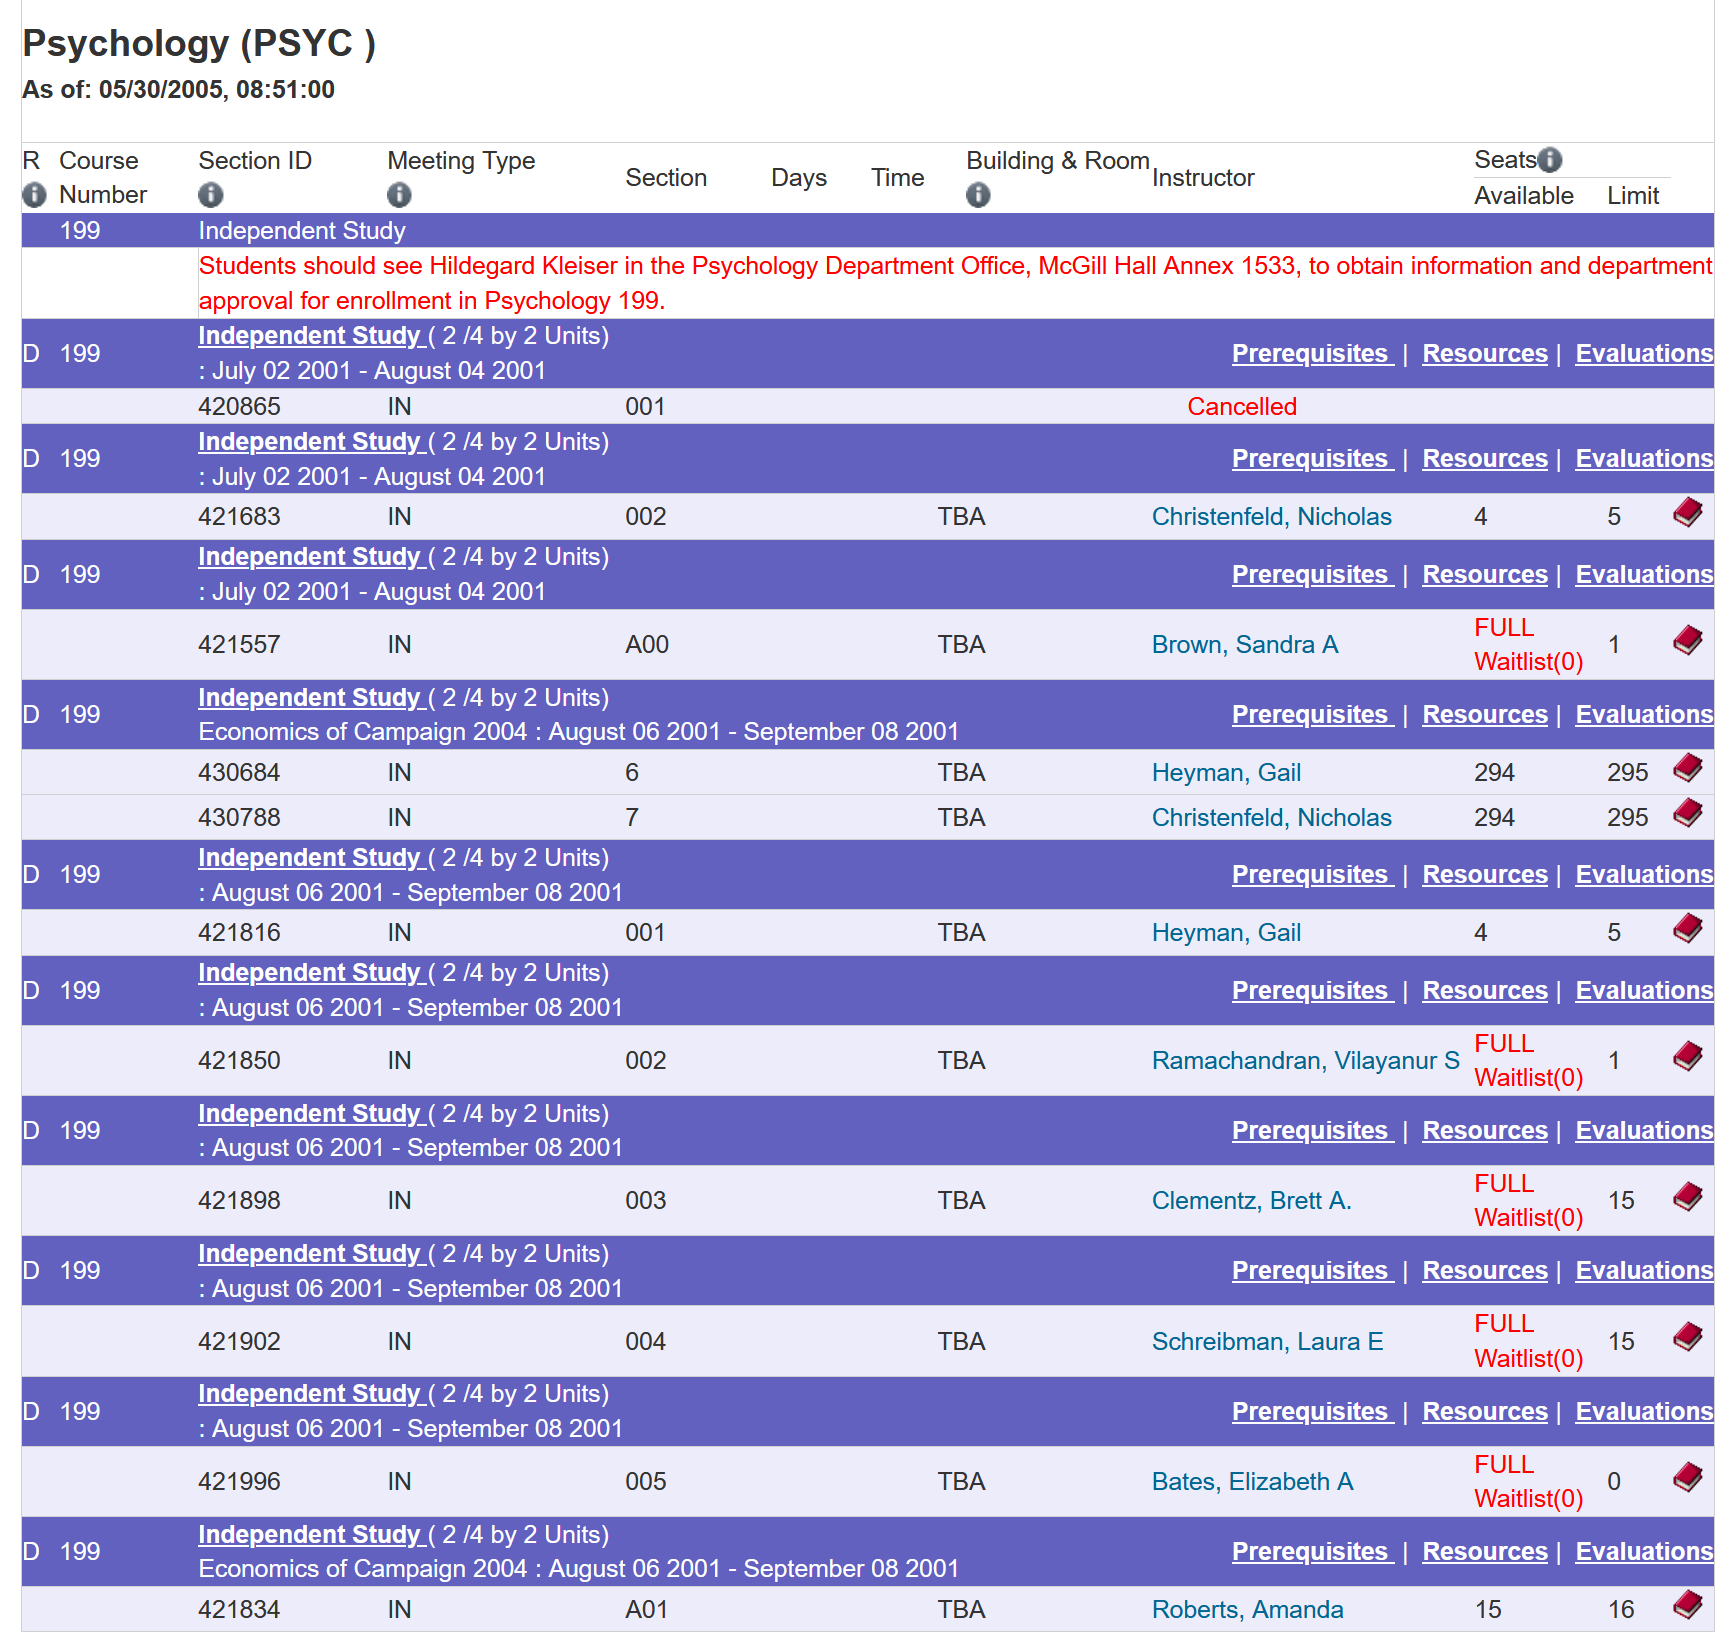
Task: Click the info icon under Building & Room
Action: pos(978,195)
